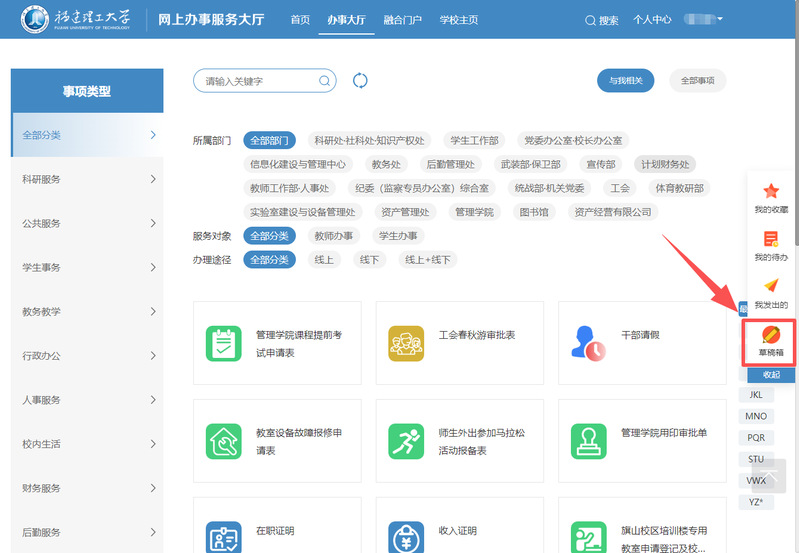
Task: Click magnifier icon in keyword search box
Action: click(x=324, y=81)
